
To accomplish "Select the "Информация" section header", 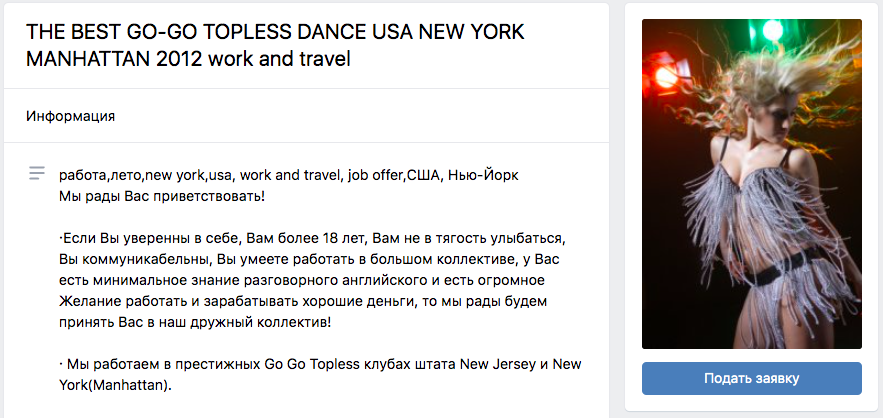I will point(70,116).
